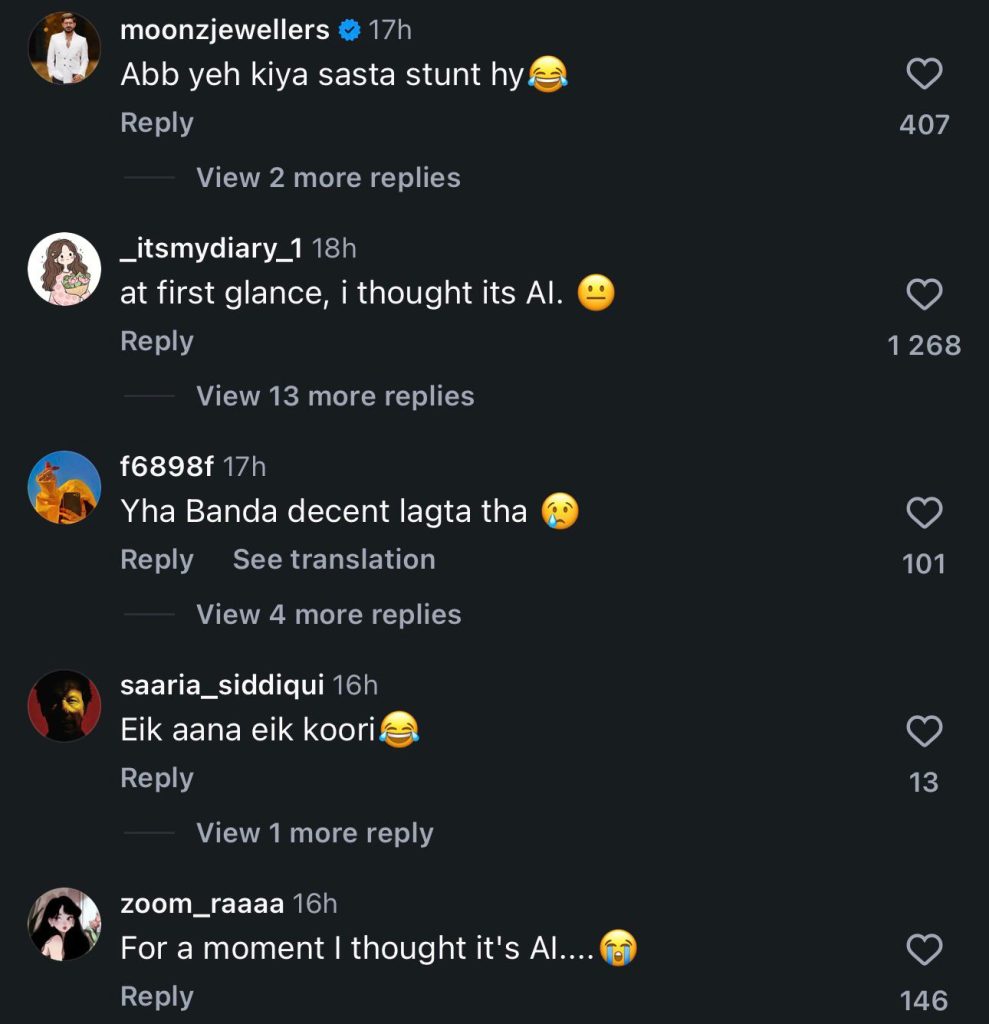This screenshot has height=1024, width=989.
Task: Like zoom_raaaa's comment heart
Action: [924, 950]
